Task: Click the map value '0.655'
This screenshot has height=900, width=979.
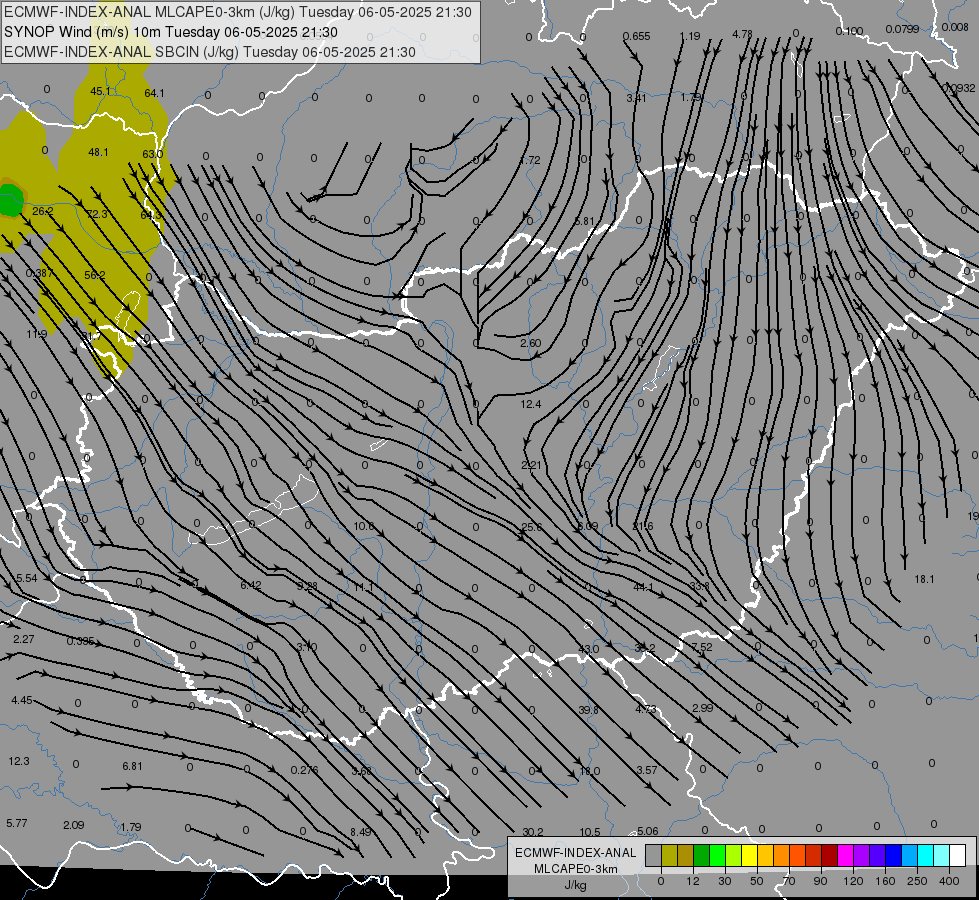Action: point(637,36)
